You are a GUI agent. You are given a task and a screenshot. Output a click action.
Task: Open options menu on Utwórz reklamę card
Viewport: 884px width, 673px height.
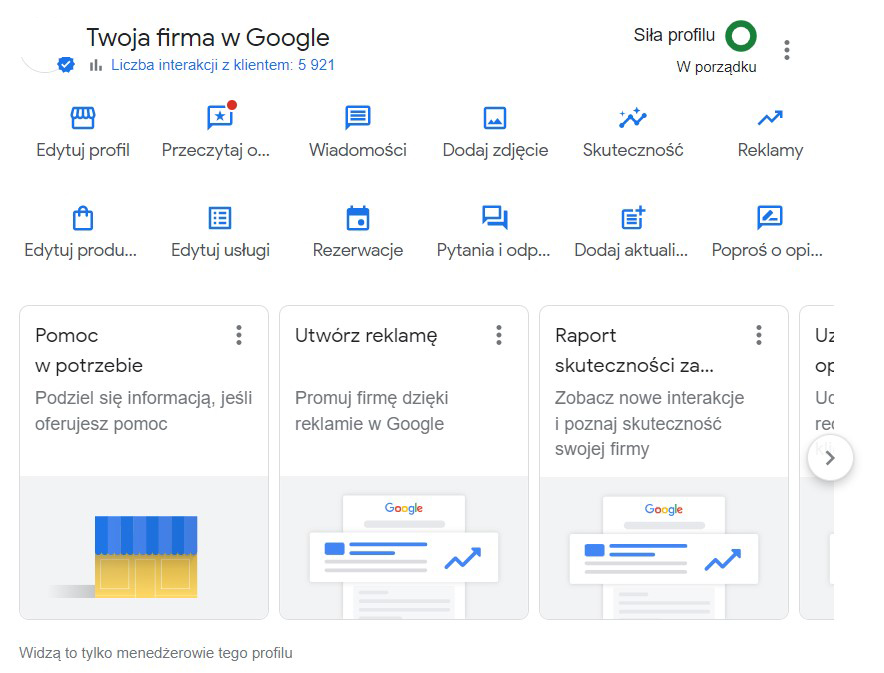coord(499,335)
